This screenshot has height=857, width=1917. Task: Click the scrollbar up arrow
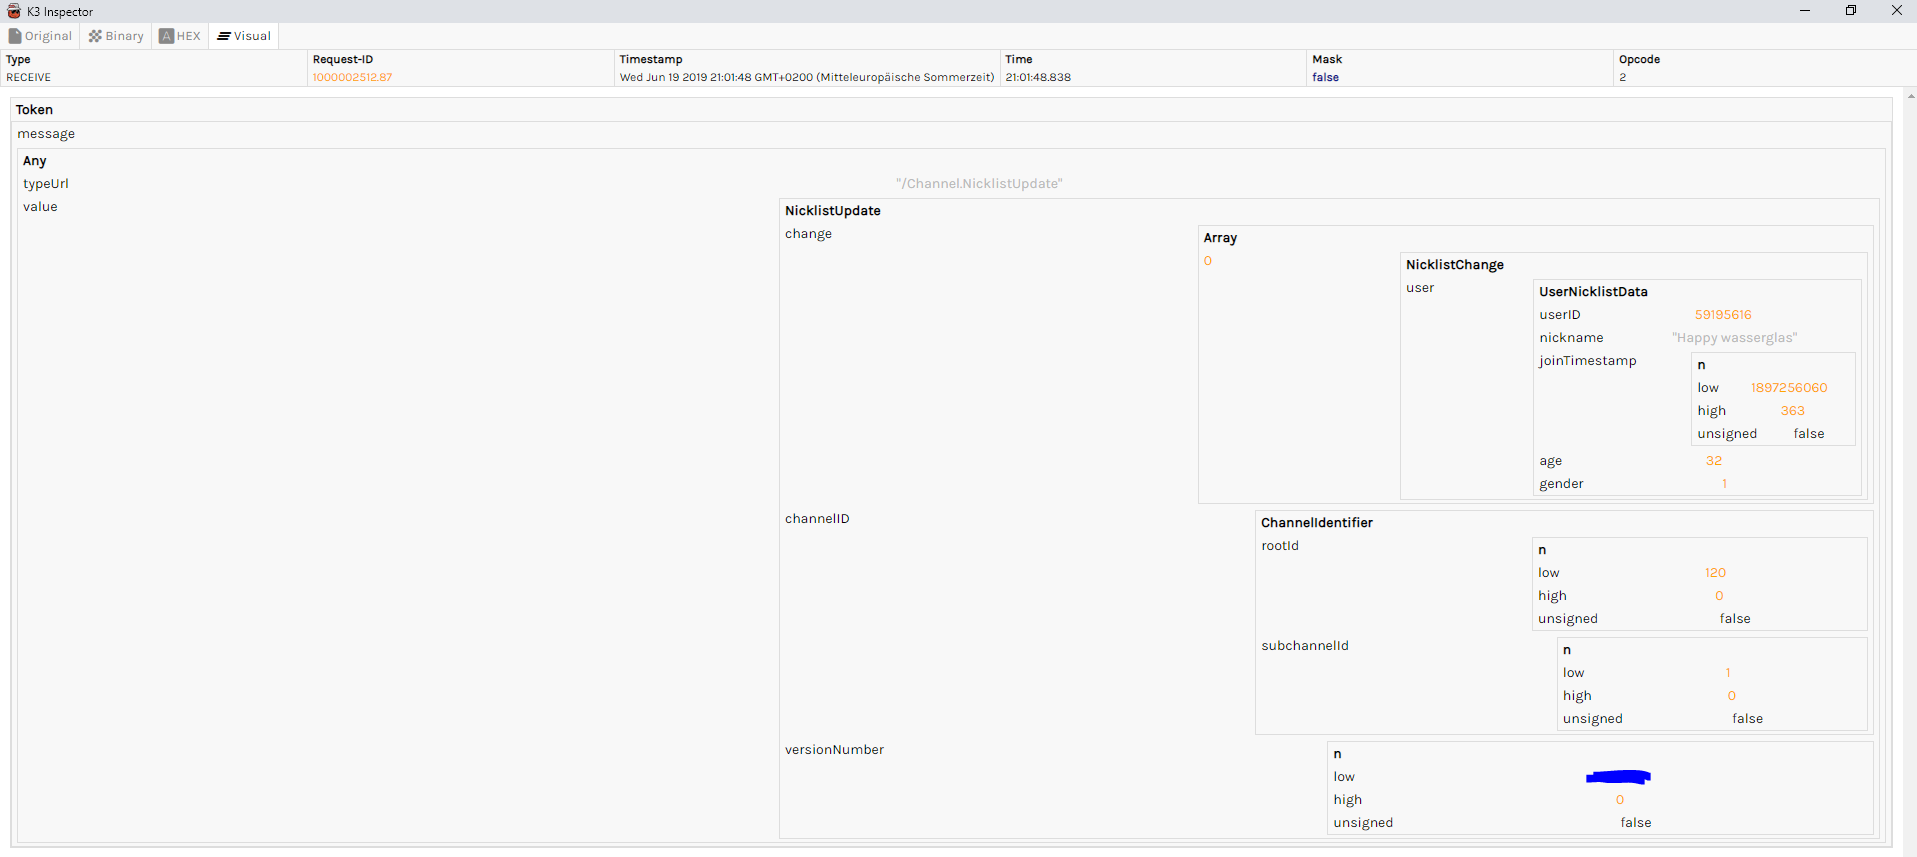pos(1910,96)
